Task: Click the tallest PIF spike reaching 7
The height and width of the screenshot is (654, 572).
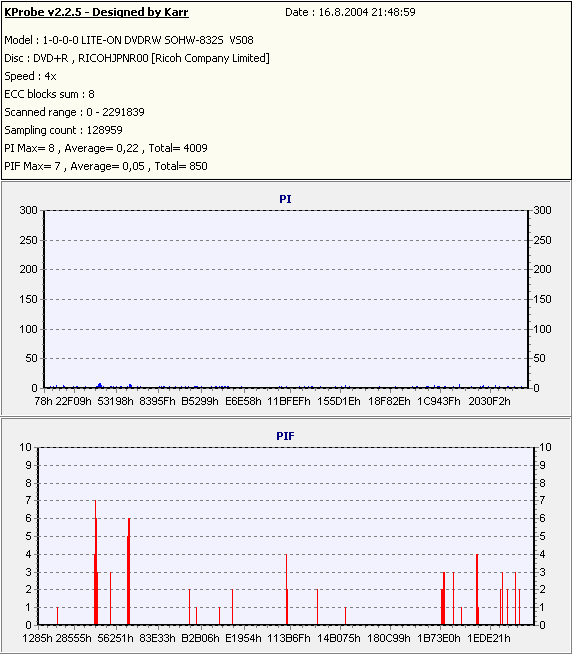Action: click(96, 562)
